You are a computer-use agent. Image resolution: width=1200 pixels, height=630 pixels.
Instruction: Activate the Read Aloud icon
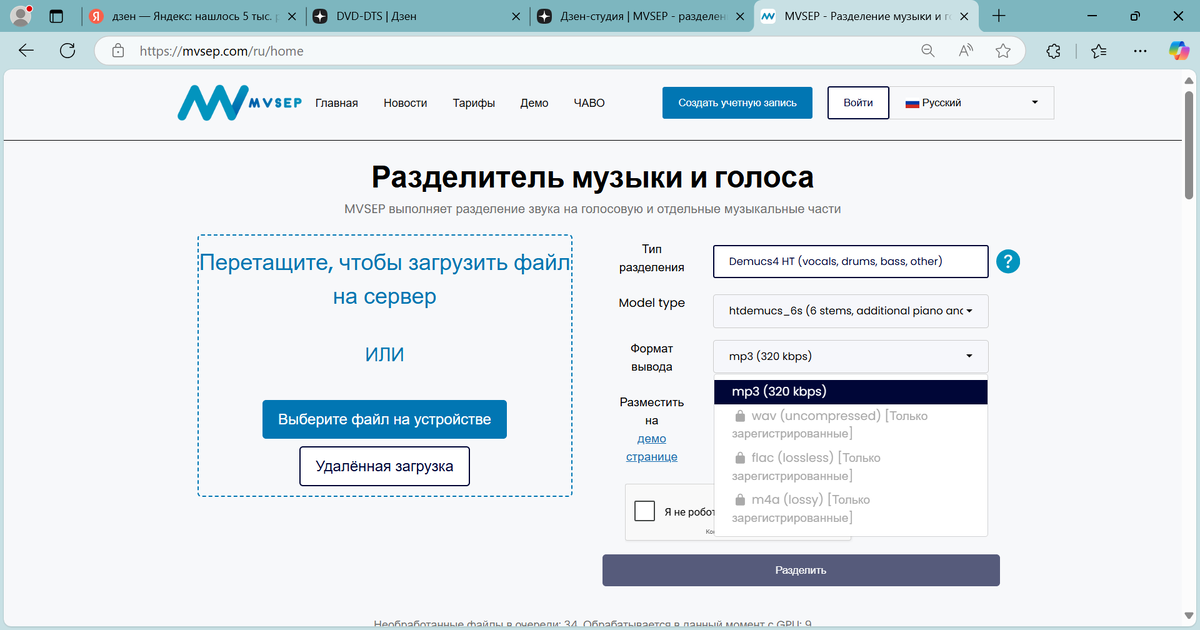(966, 50)
